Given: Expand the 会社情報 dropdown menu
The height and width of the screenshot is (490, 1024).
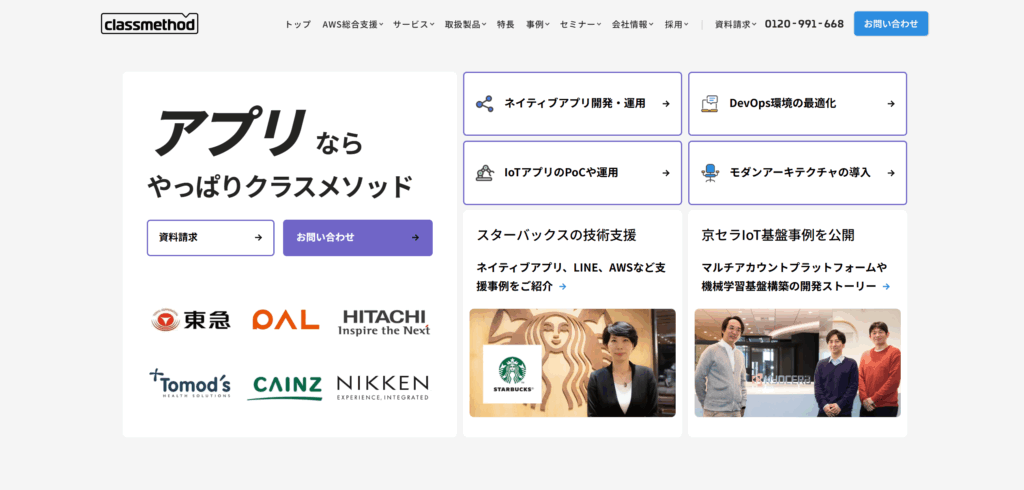Looking at the screenshot, I should (x=632, y=24).
